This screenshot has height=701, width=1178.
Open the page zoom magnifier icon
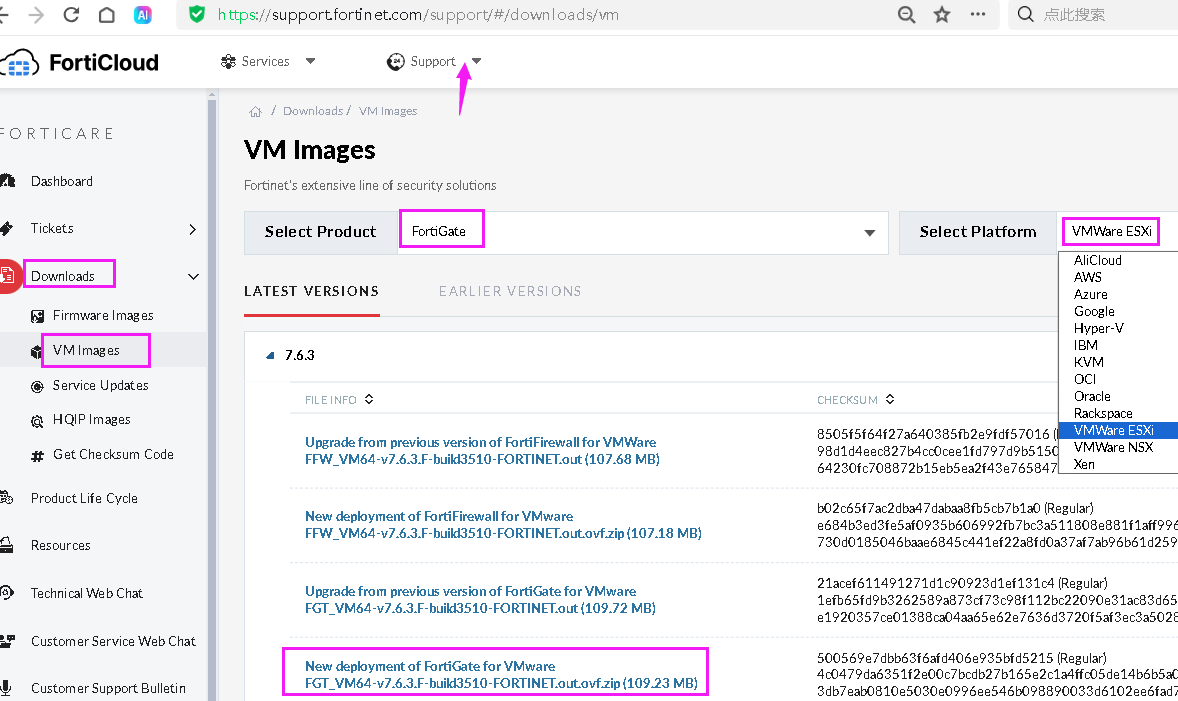[907, 14]
